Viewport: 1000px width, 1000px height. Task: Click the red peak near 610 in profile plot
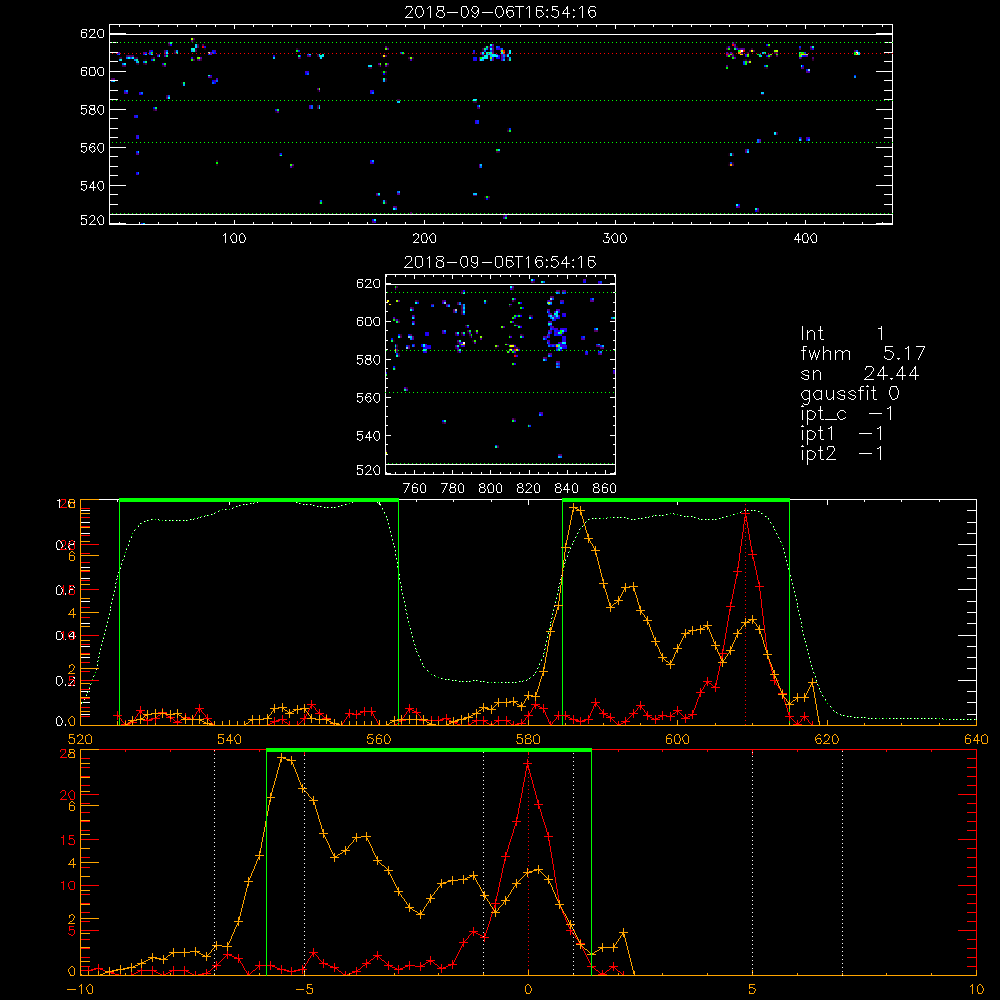click(746, 513)
